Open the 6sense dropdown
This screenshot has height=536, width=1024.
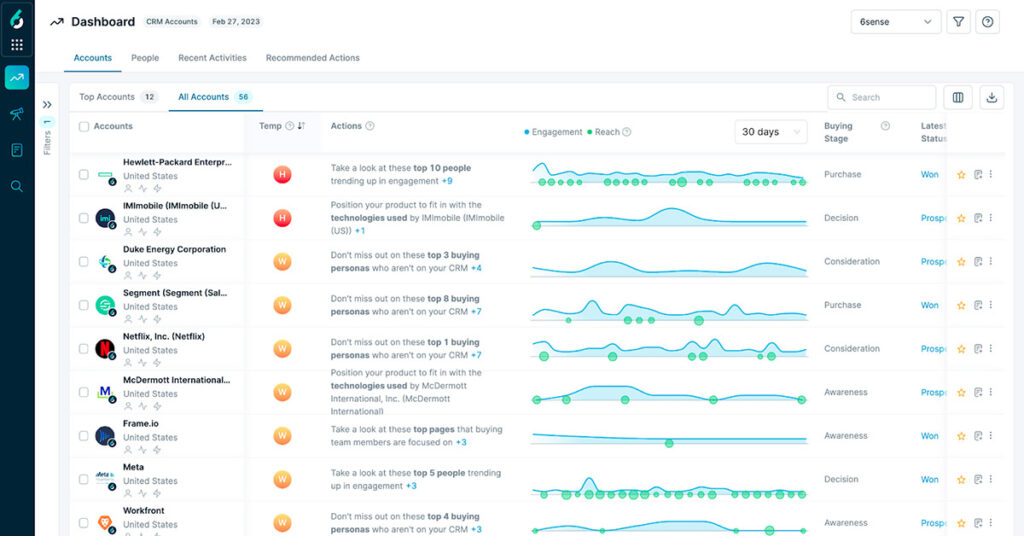(x=895, y=22)
